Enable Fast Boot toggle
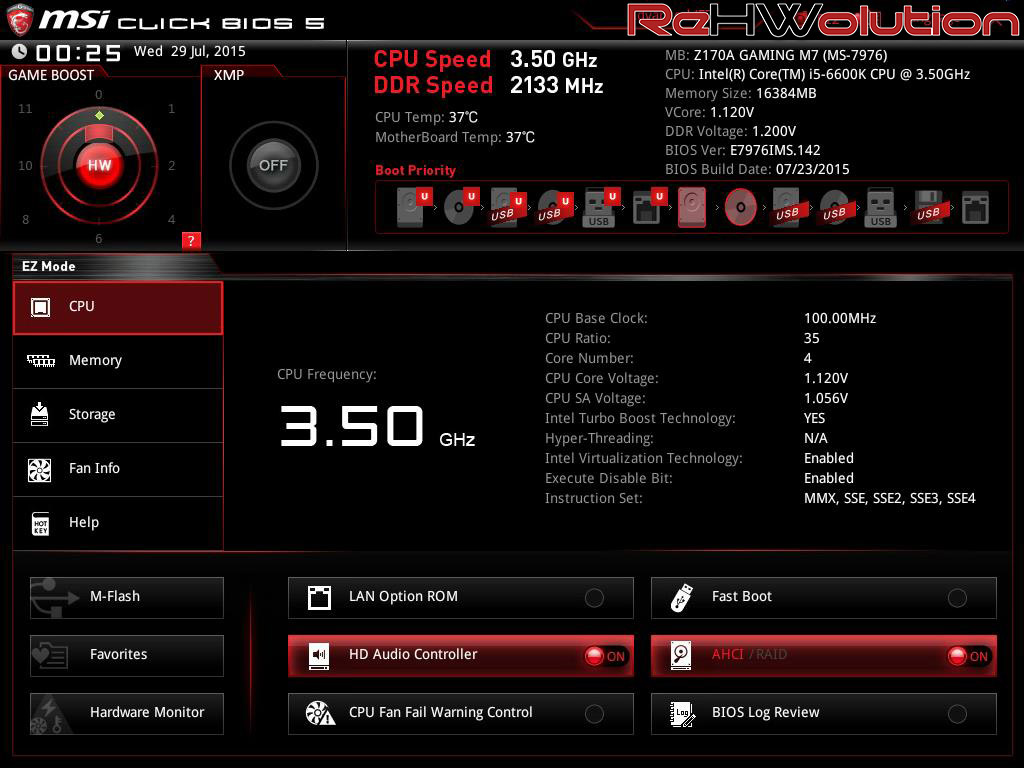This screenshot has width=1024, height=768. click(x=957, y=598)
